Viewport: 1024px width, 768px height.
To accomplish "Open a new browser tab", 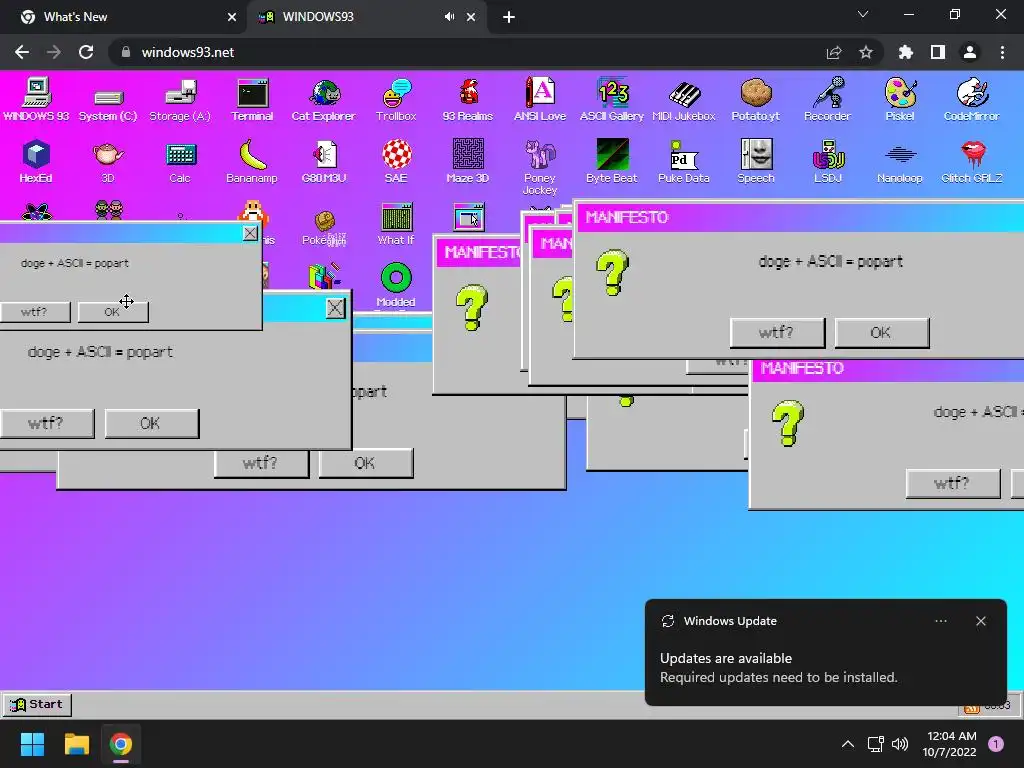I will pos(509,17).
